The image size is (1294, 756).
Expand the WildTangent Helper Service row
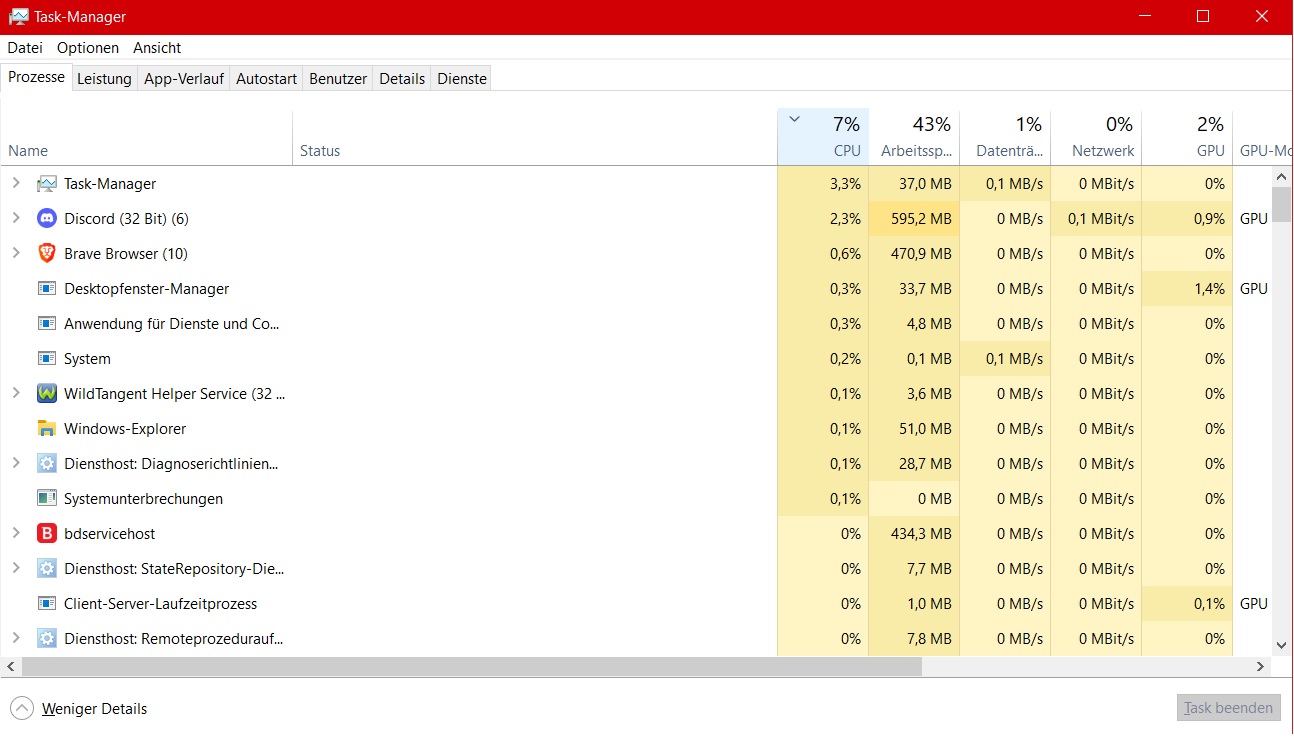tap(16, 394)
